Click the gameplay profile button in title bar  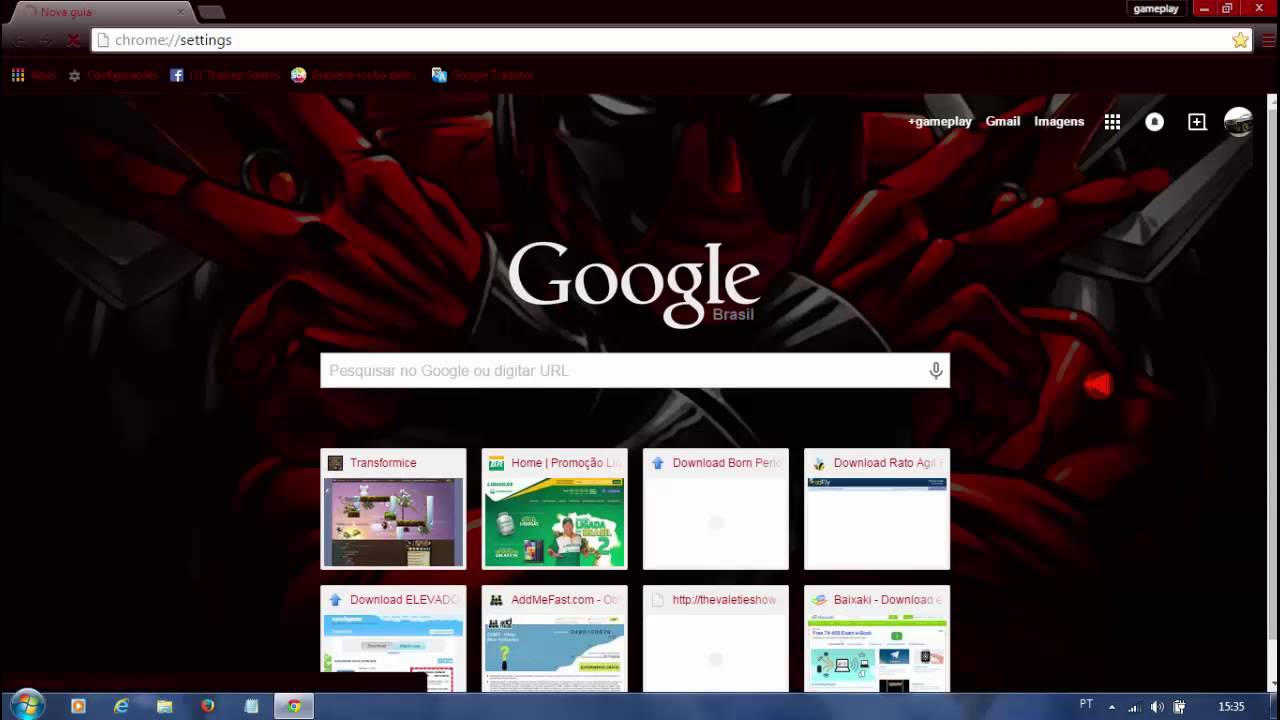pos(1156,8)
